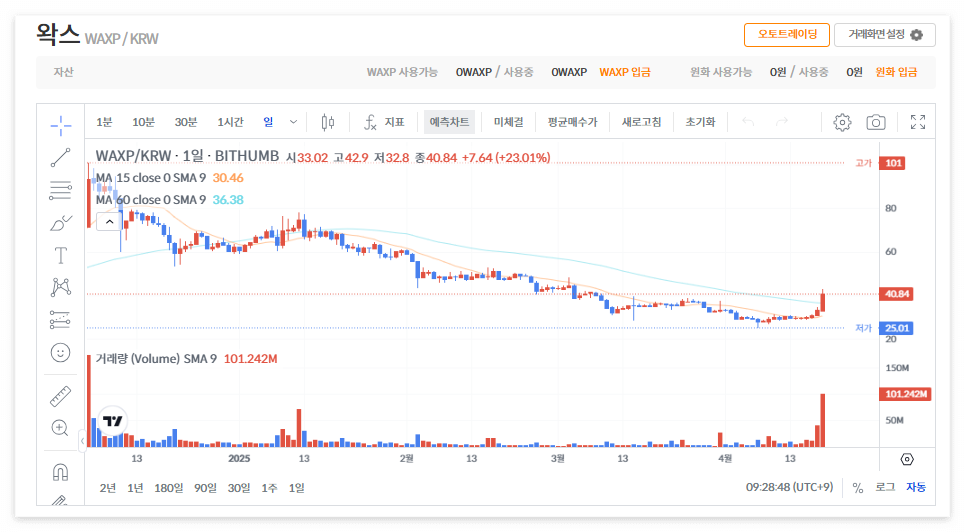Click the volume label 101.242M on axis
965x532 pixels.
[x=905, y=394]
